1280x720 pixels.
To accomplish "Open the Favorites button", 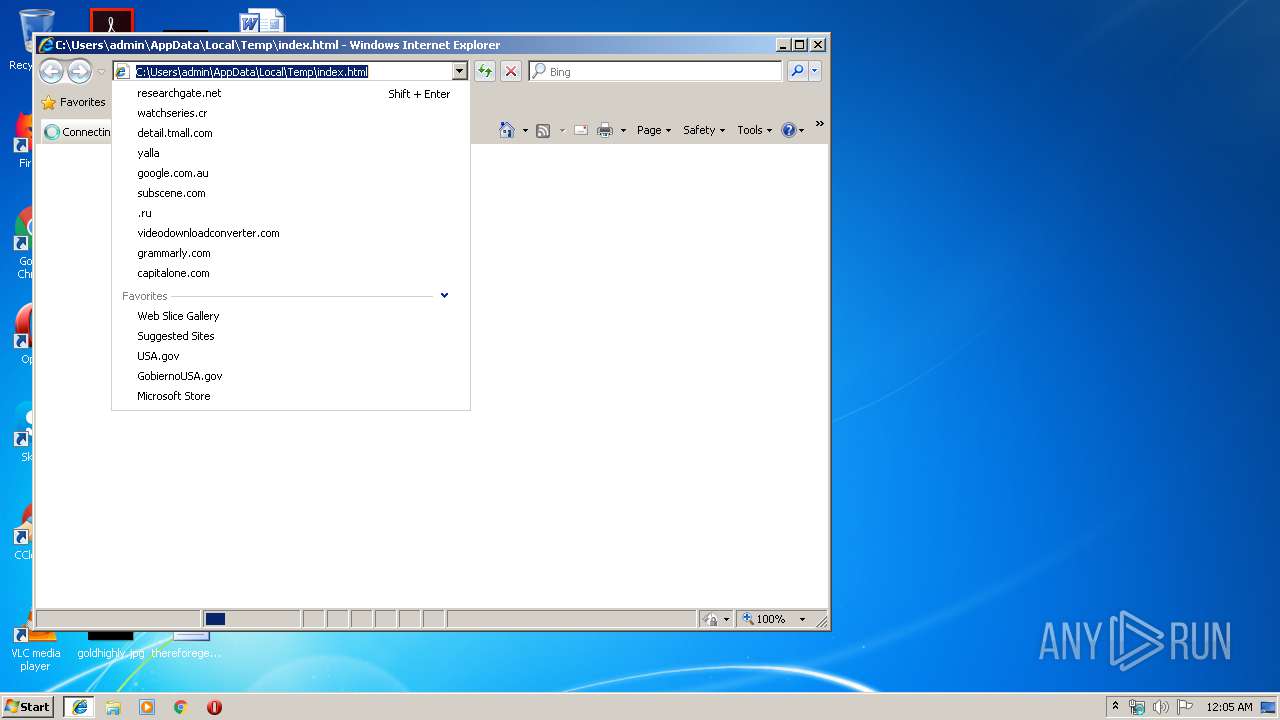I will (x=73, y=102).
